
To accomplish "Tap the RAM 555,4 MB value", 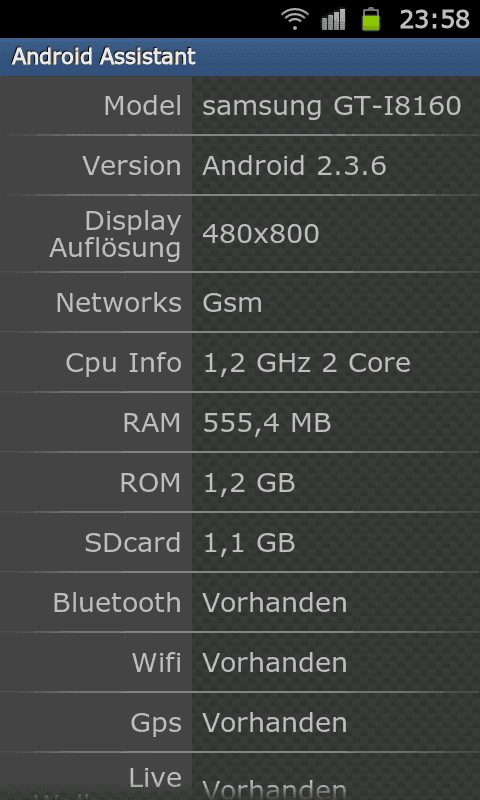I will [267, 423].
